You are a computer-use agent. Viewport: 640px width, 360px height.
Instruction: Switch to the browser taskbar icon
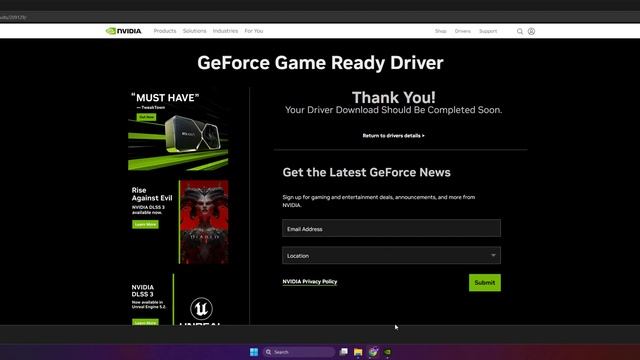[x=373, y=352]
